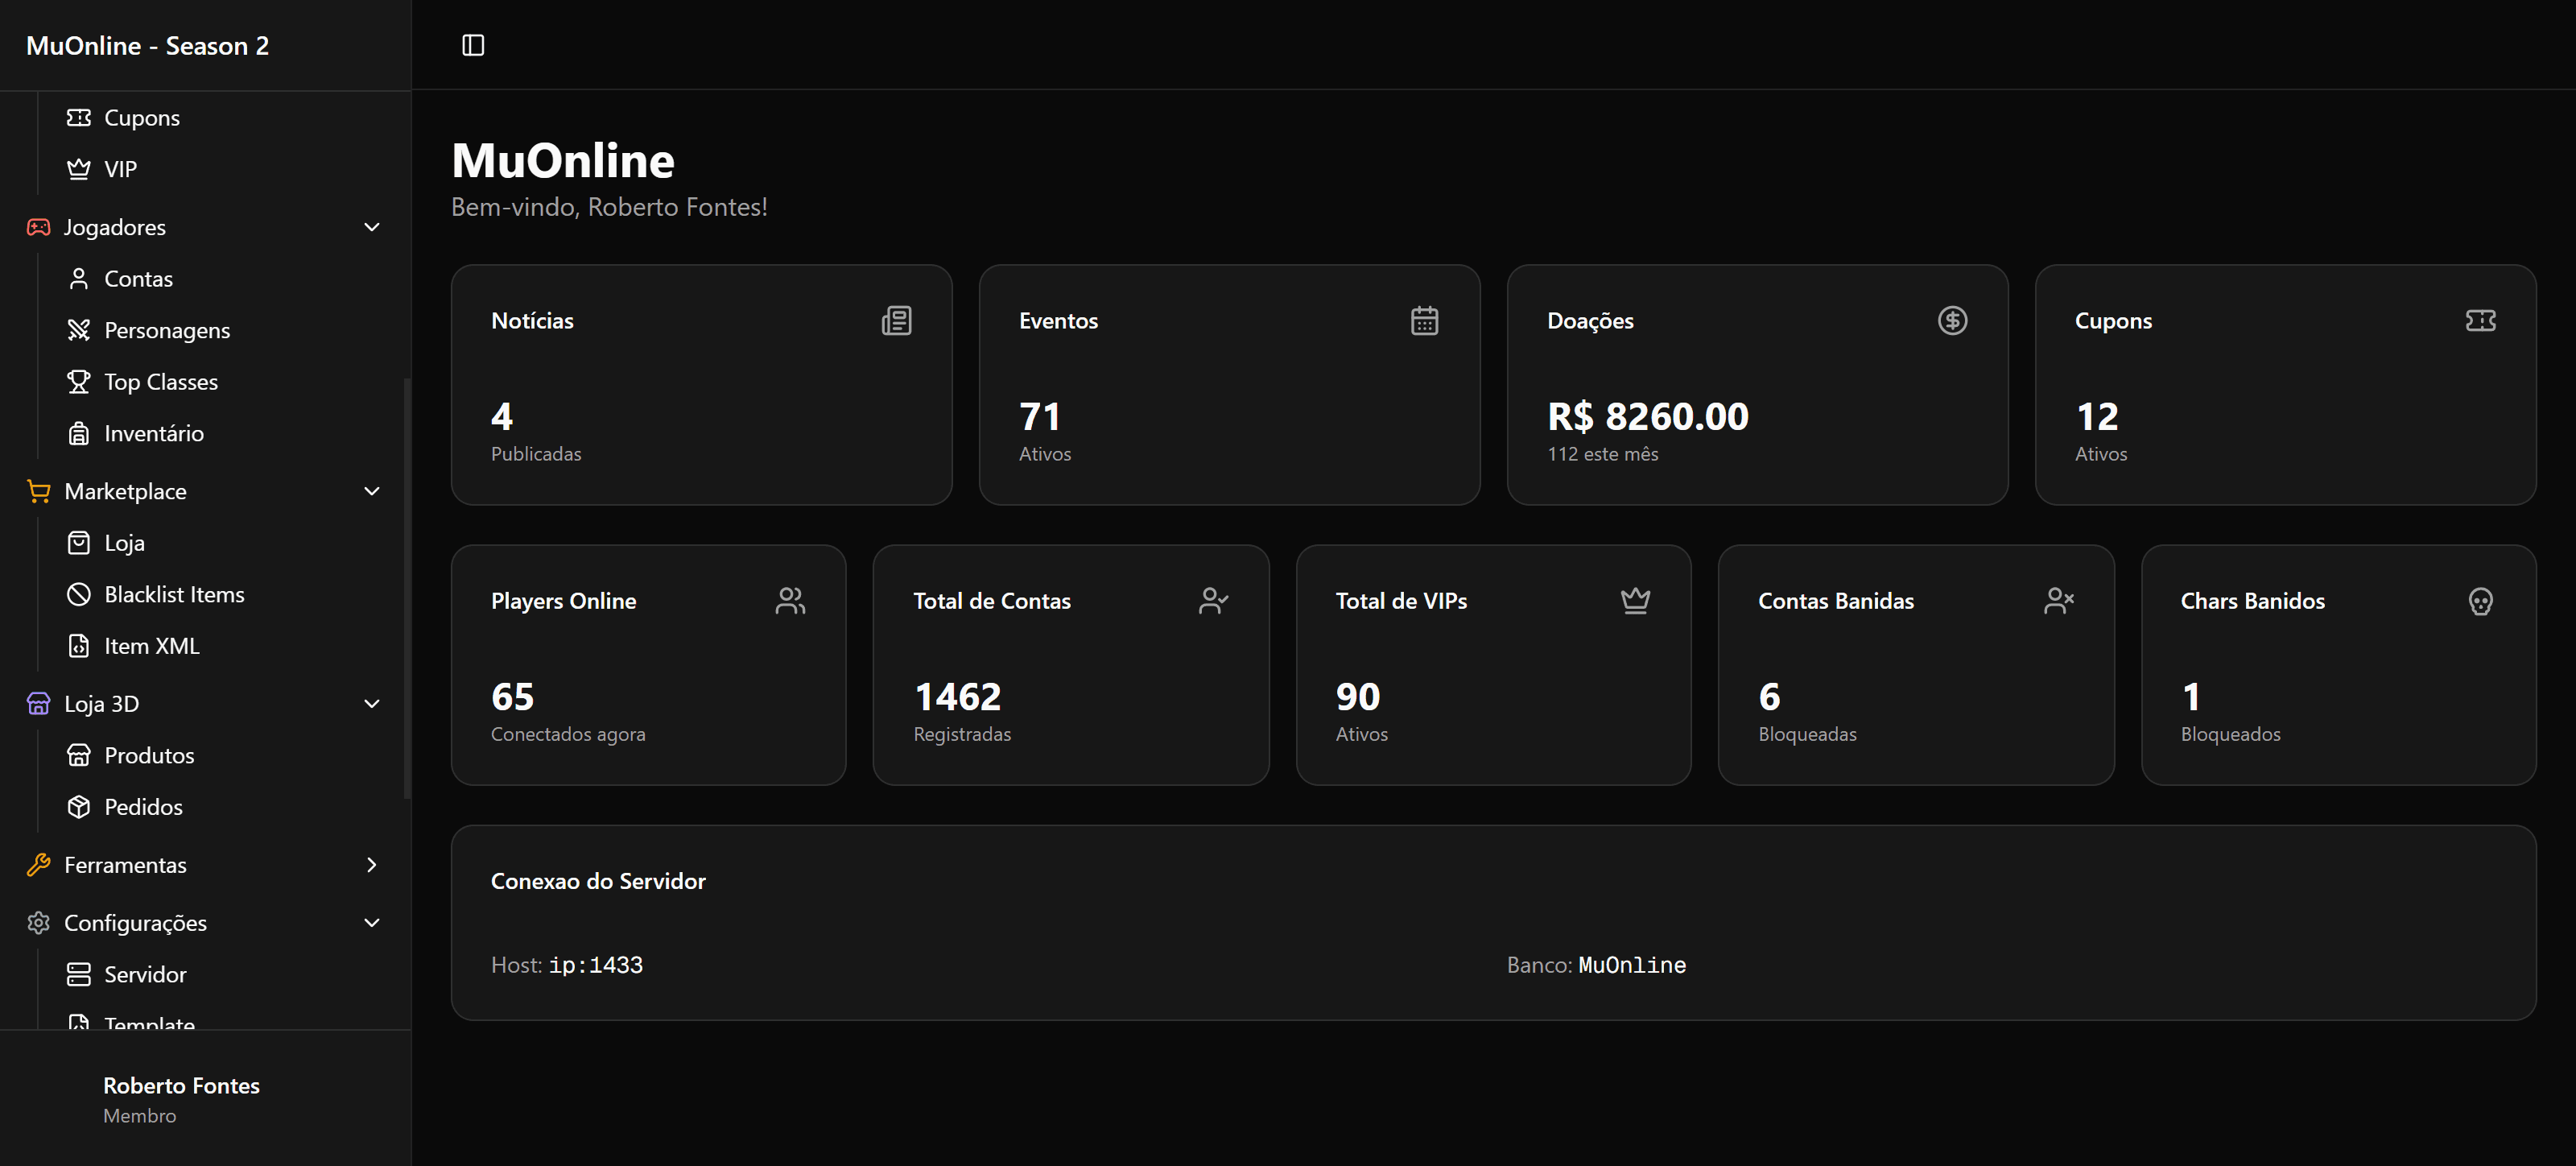Click the Inventário backpack icon

click(78, 433)
